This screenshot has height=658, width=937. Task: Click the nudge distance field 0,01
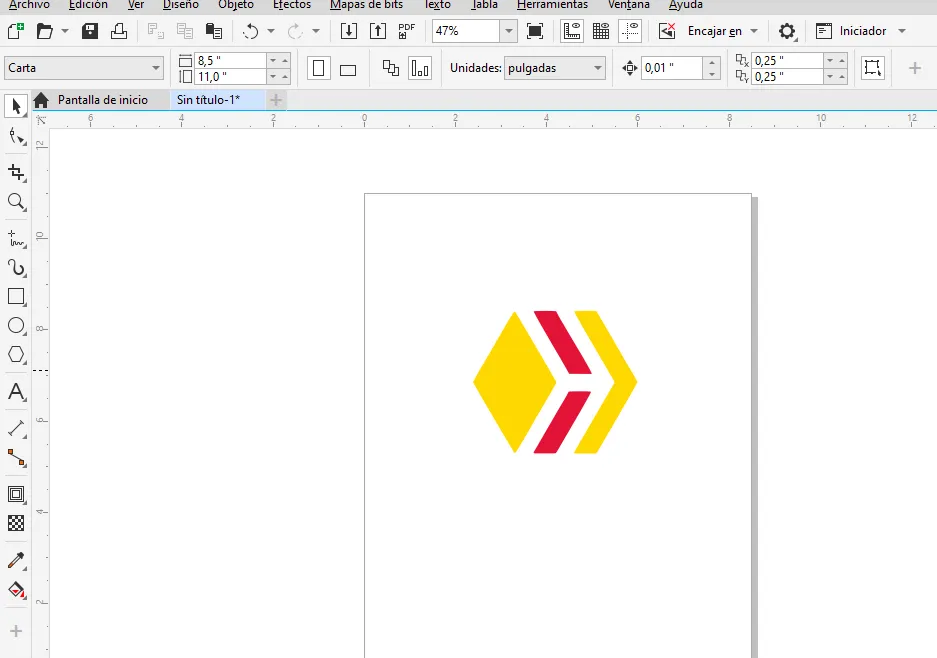[672, 68]
